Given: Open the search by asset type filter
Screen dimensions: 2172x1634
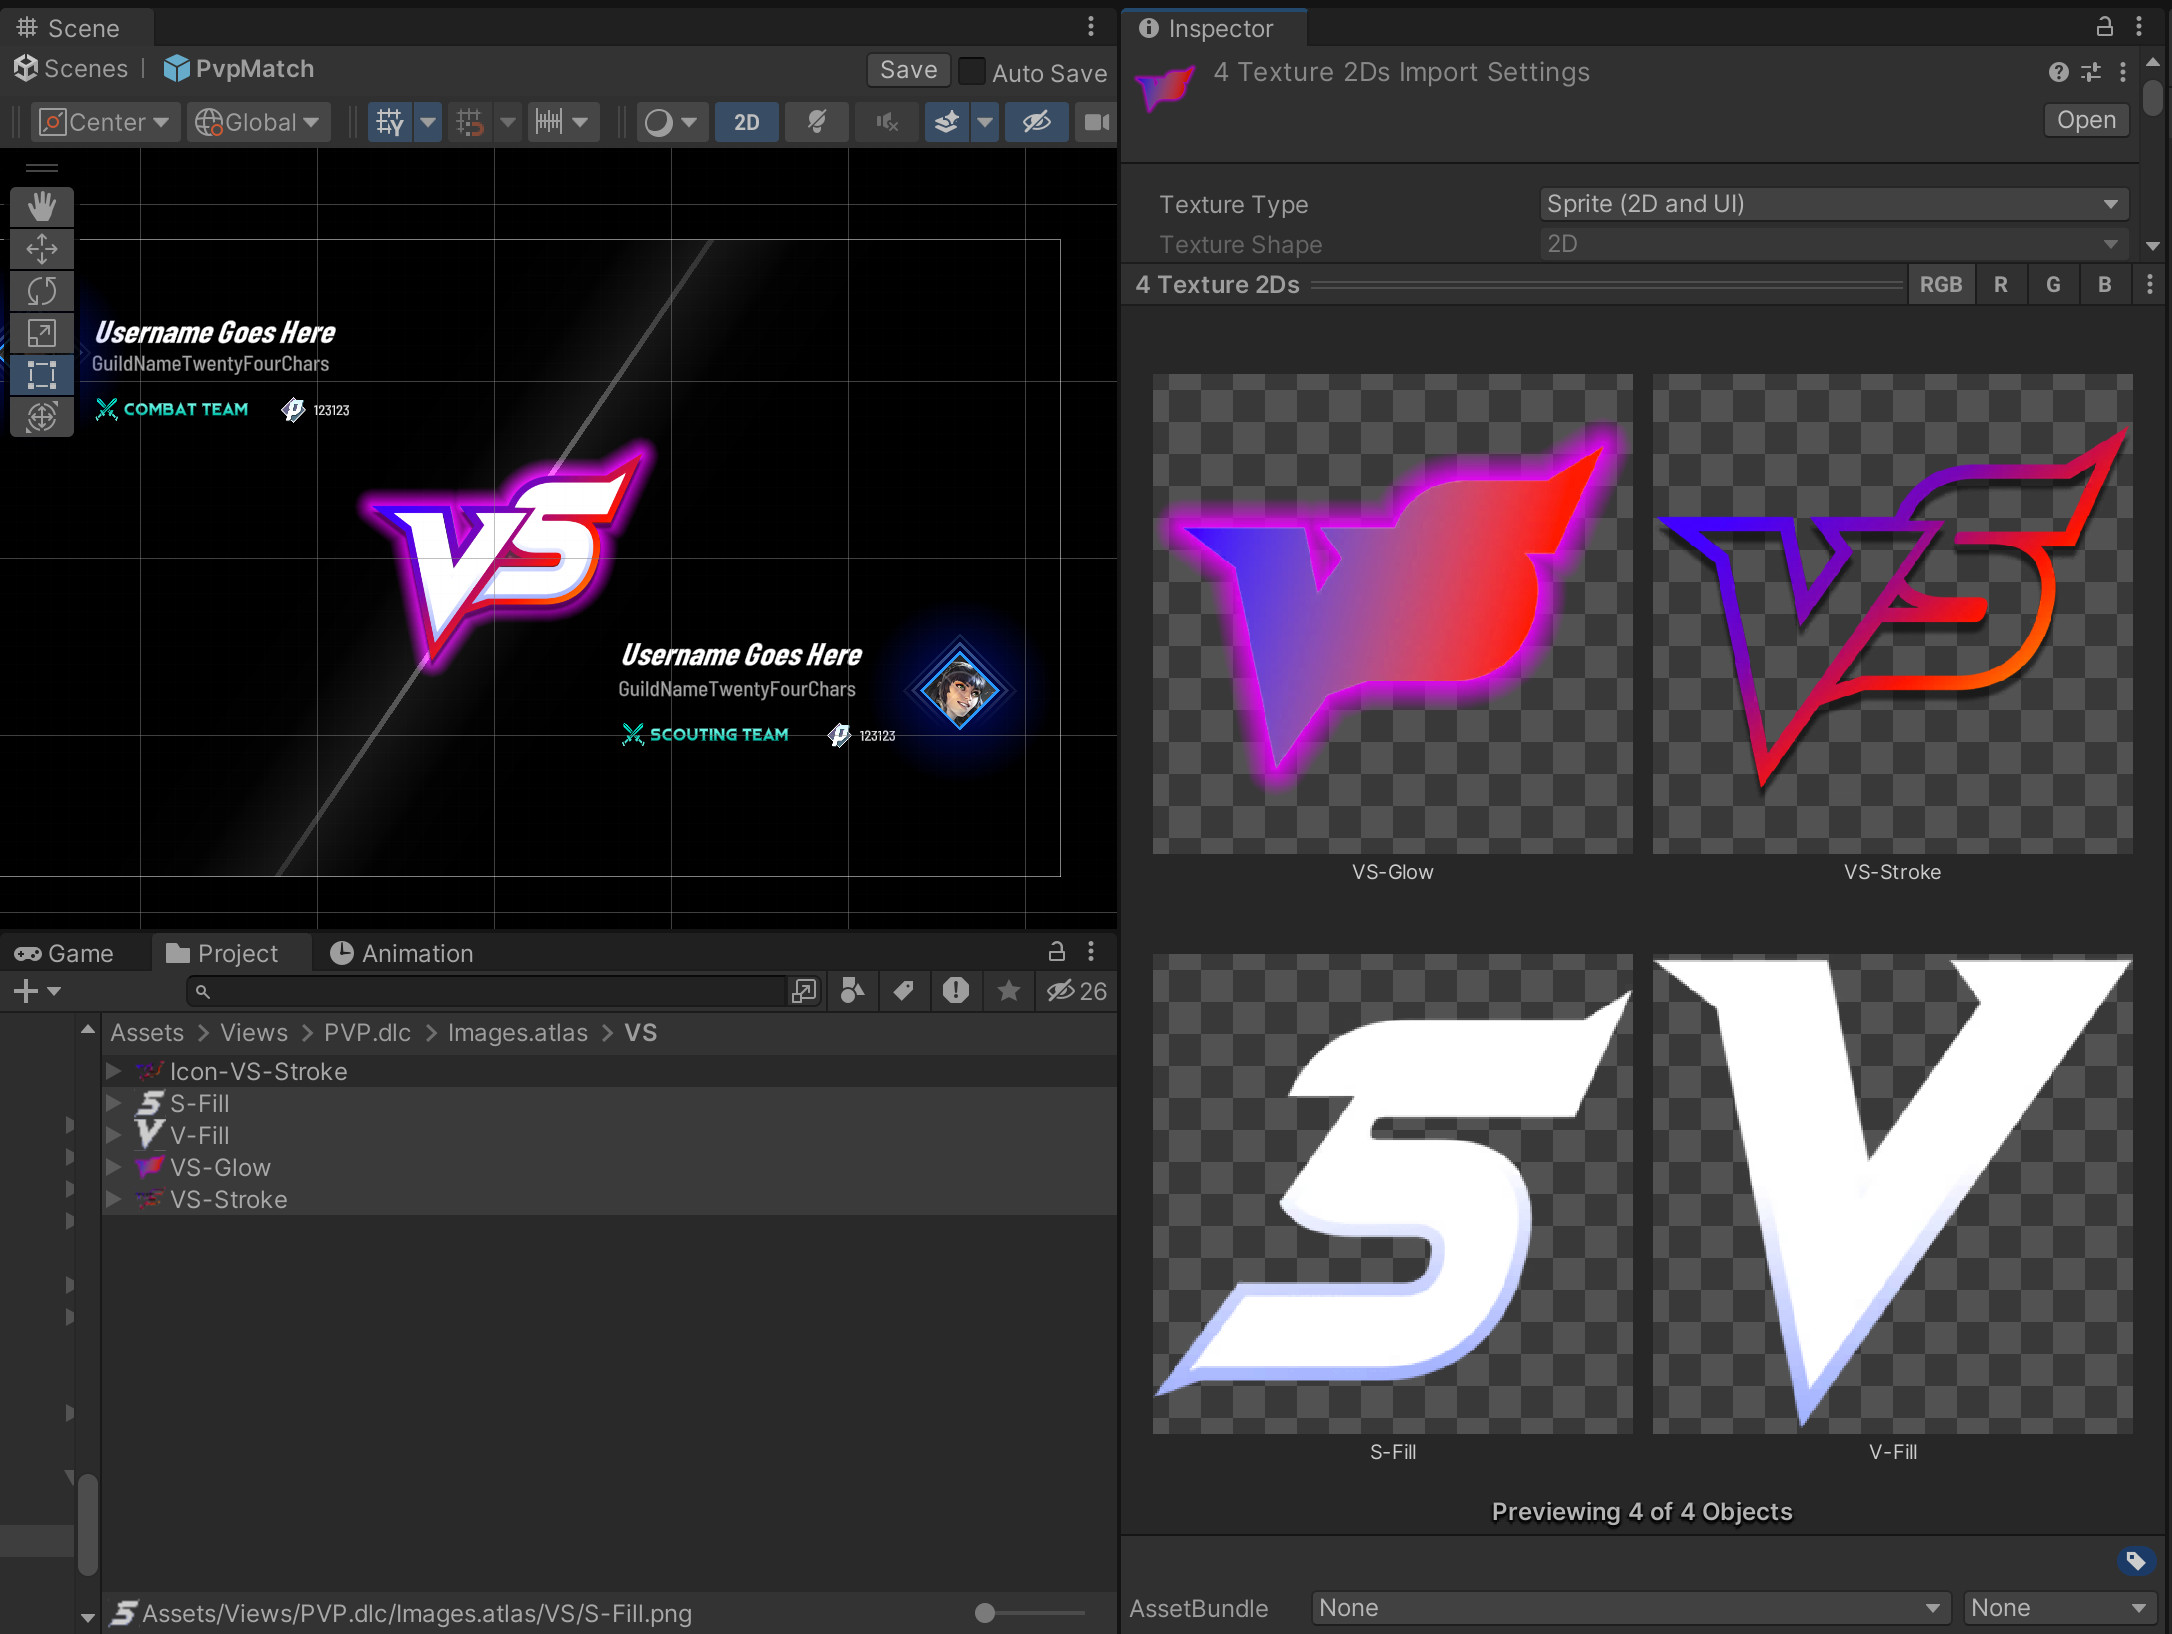Looking at the screenshot, I should (x=851, y=991).
